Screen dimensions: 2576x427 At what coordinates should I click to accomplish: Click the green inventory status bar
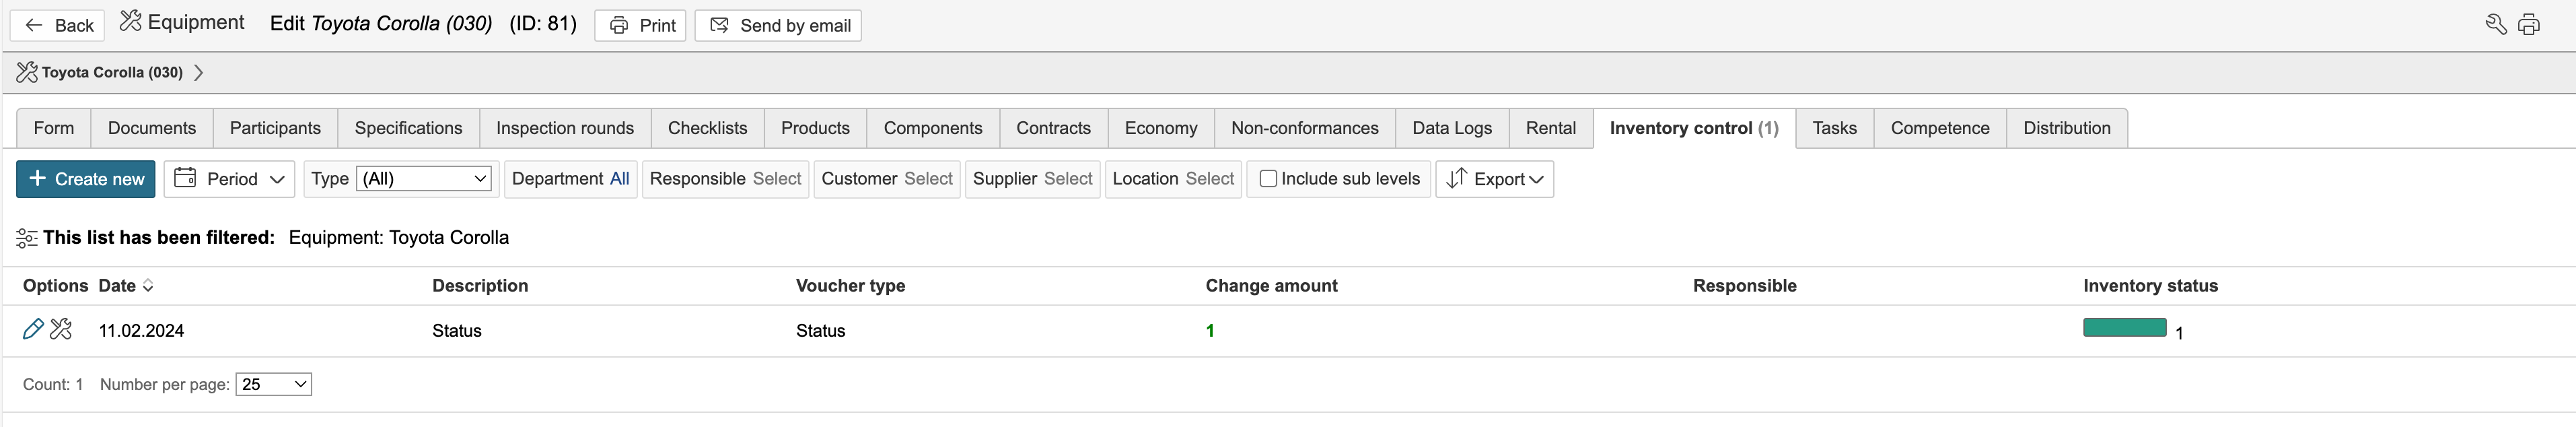(2124, 328)
